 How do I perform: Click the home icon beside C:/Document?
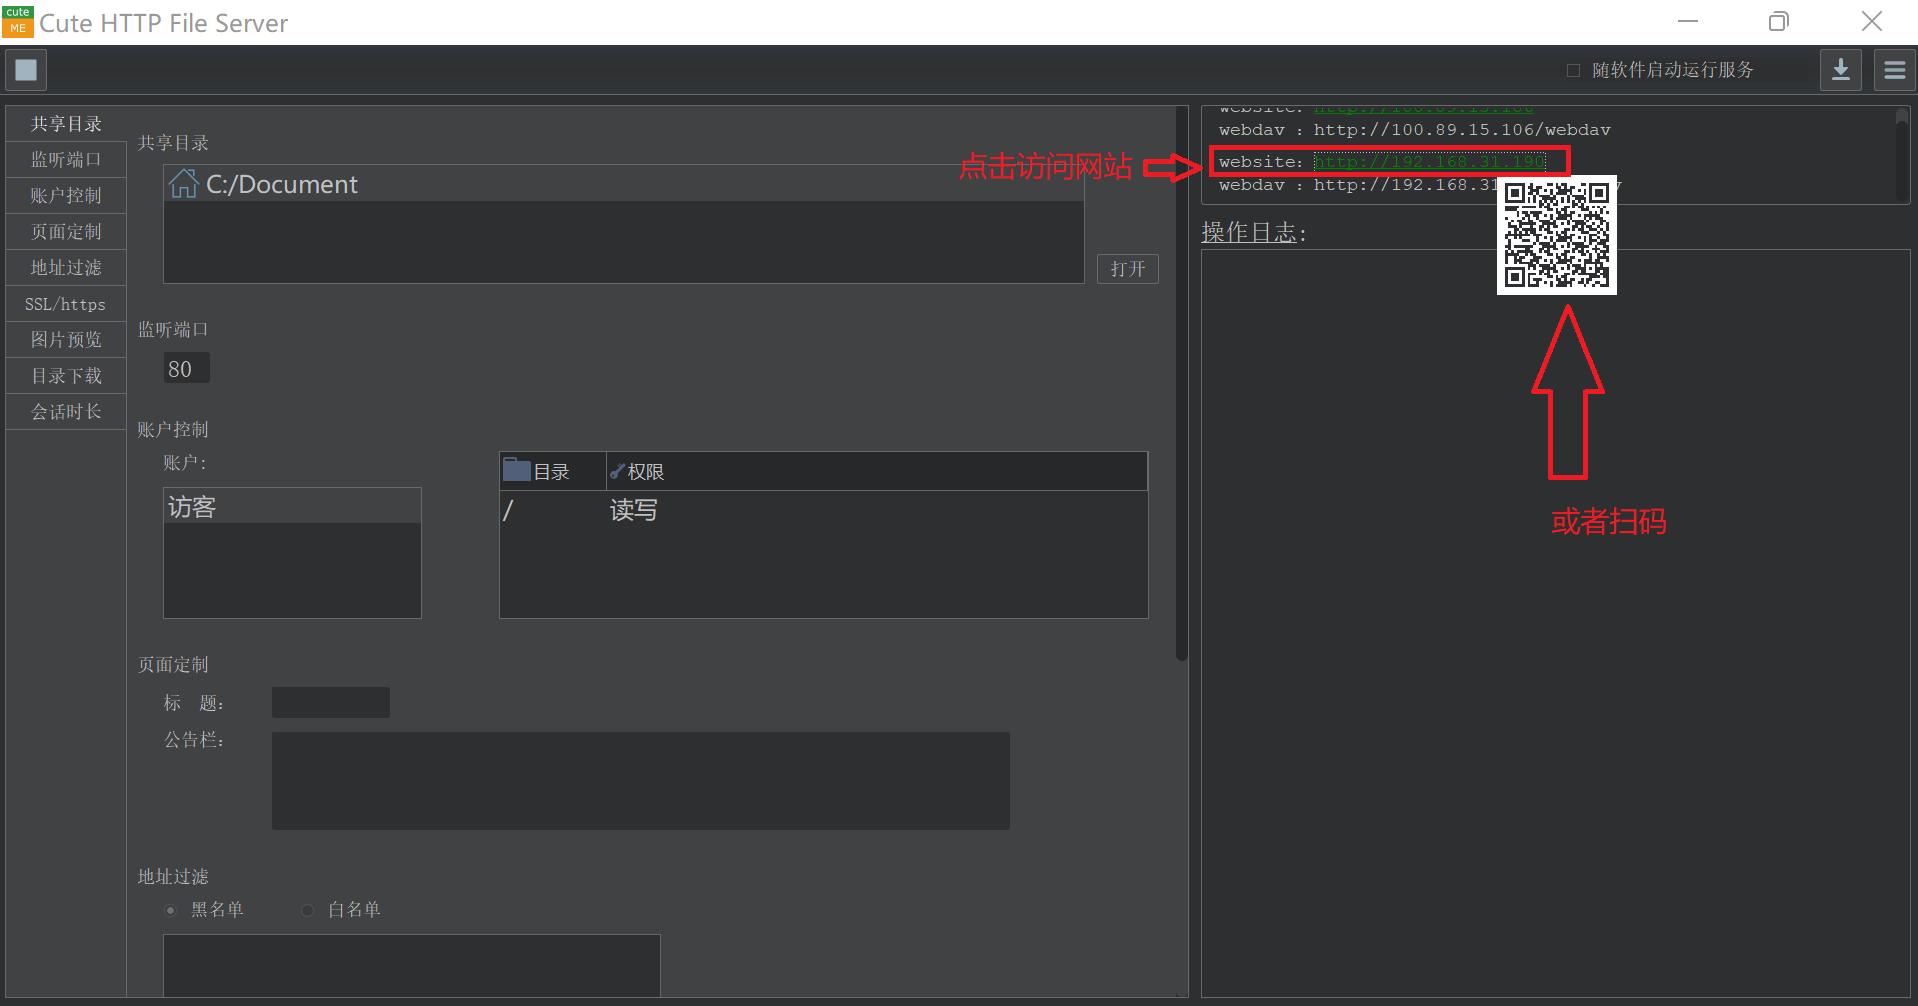tap(183, 184)
